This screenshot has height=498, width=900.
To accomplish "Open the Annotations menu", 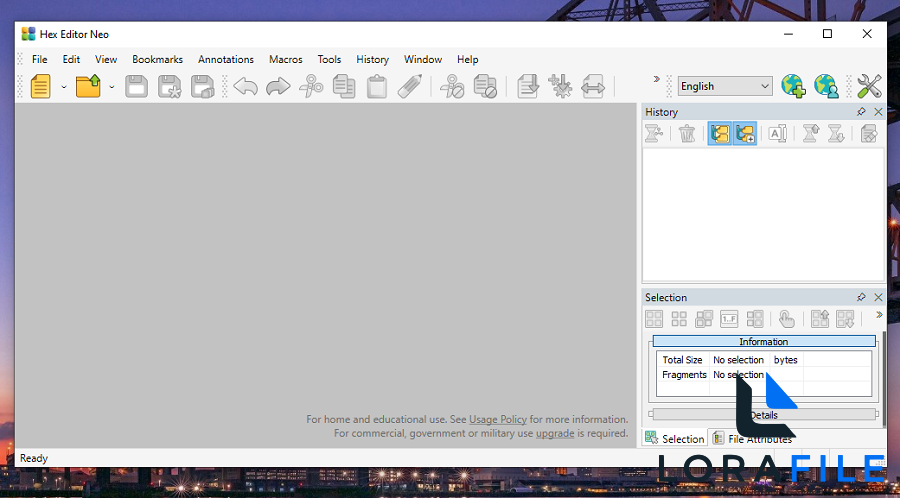I will (226, 59).
